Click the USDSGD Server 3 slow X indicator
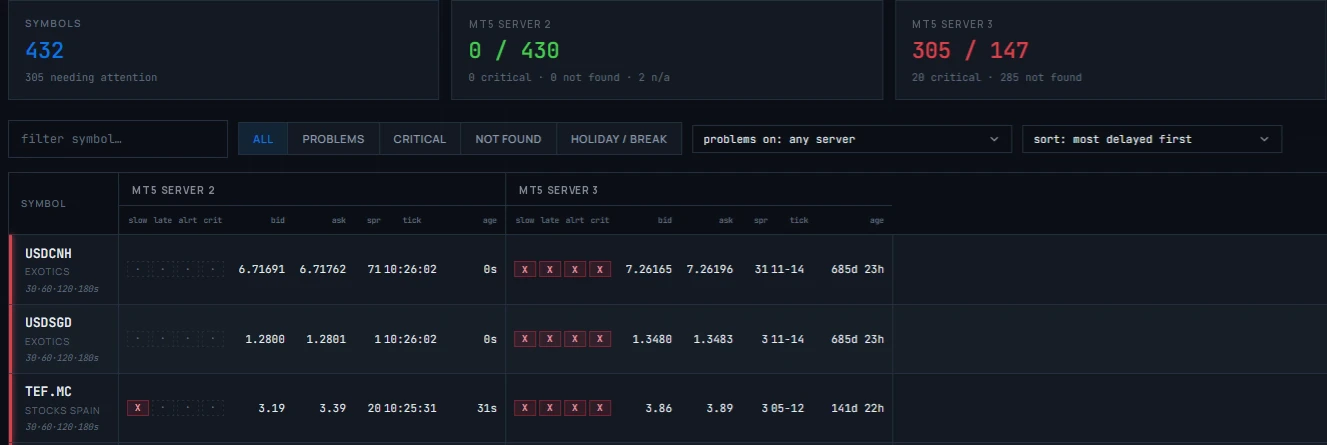 (524, 339)
